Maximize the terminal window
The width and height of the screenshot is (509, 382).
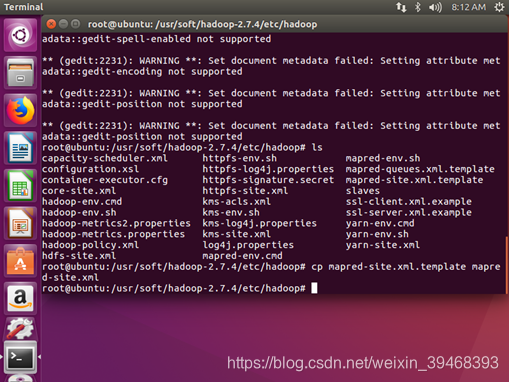click(x=76, y=24)
